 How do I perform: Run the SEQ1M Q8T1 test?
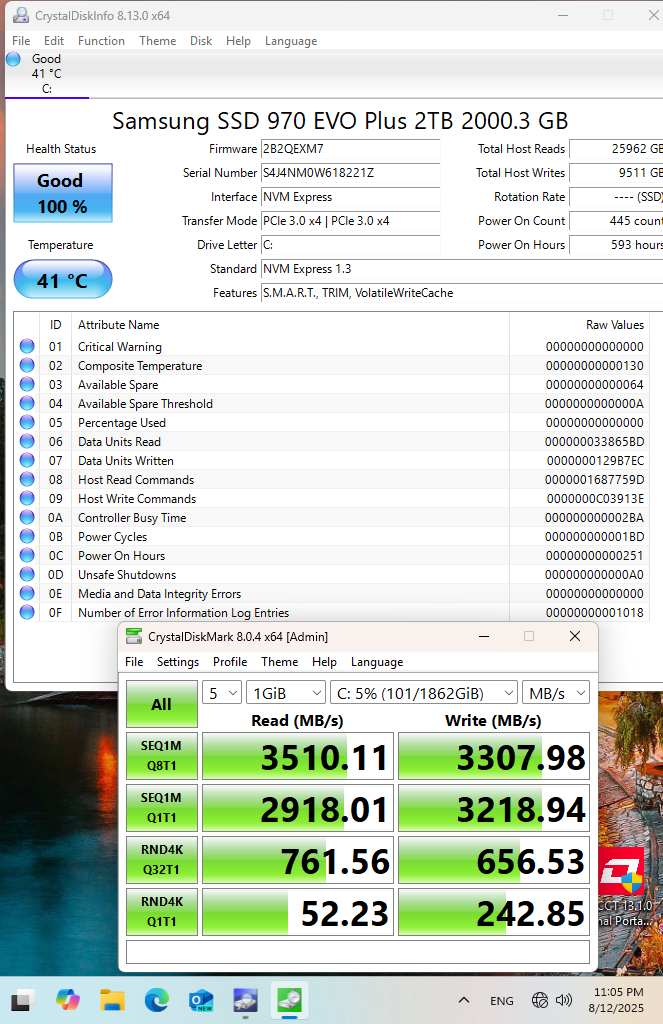161,756
